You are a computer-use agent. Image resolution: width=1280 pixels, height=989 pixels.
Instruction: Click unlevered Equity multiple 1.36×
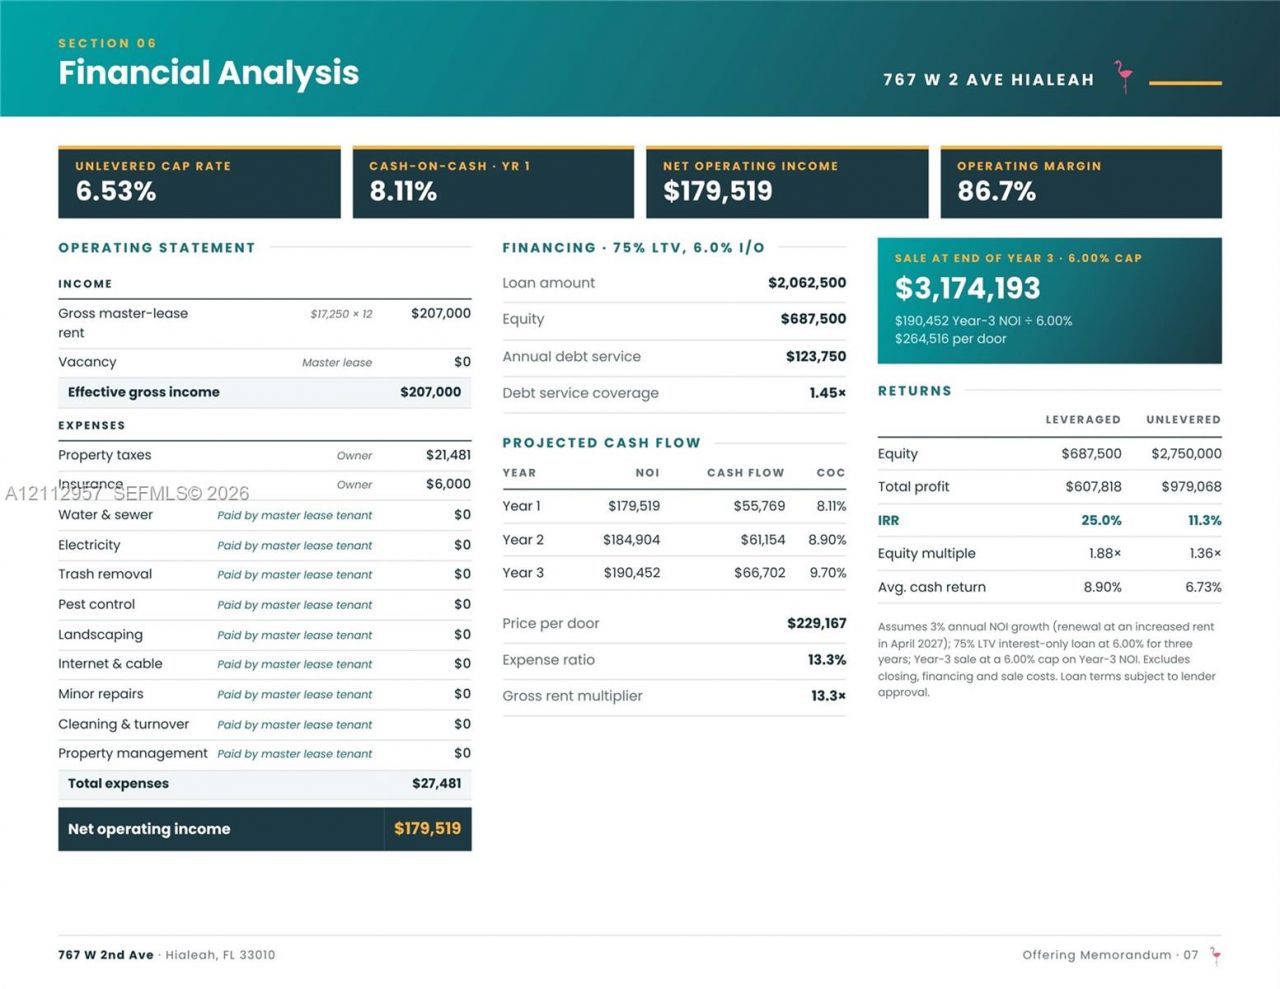[x=1205, y=553]
